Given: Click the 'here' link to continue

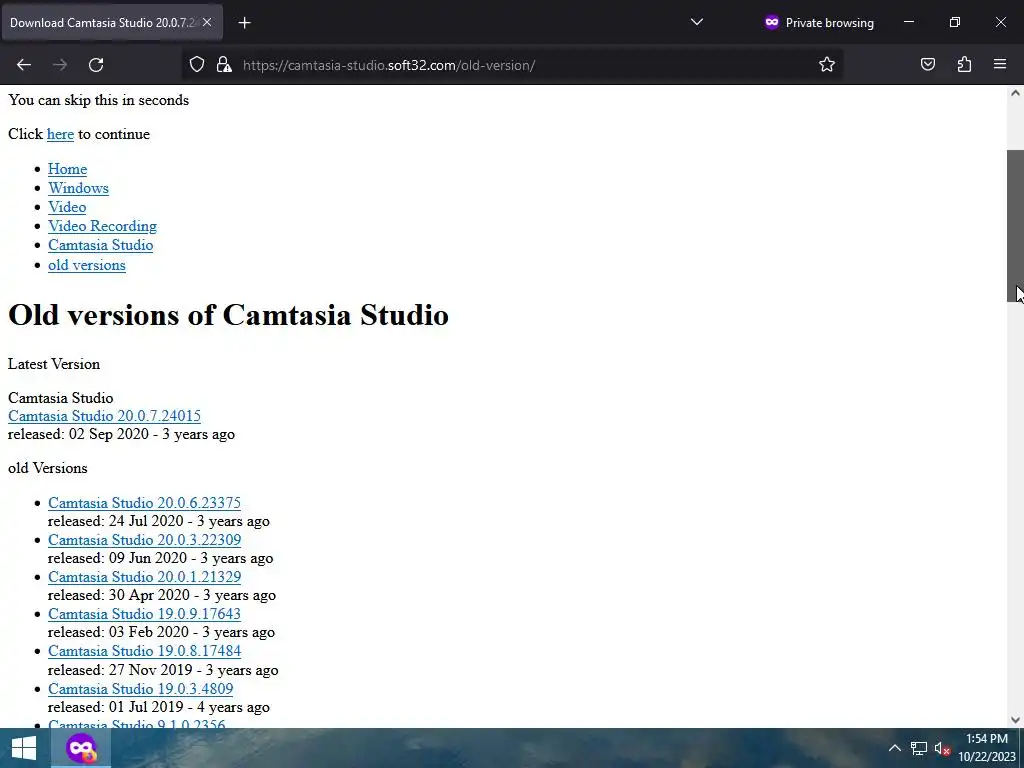Looking at the screenshot, I should (x=60, y=134).
